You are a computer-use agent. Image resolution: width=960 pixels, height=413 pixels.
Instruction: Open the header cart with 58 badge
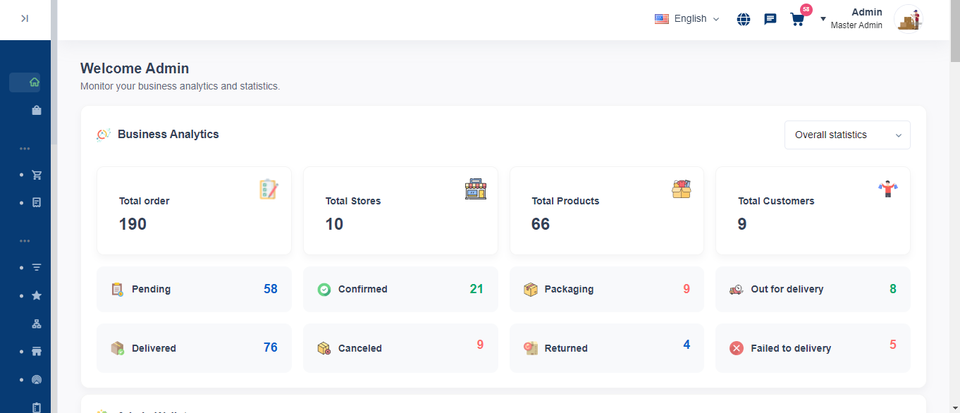tap(797, 19)
